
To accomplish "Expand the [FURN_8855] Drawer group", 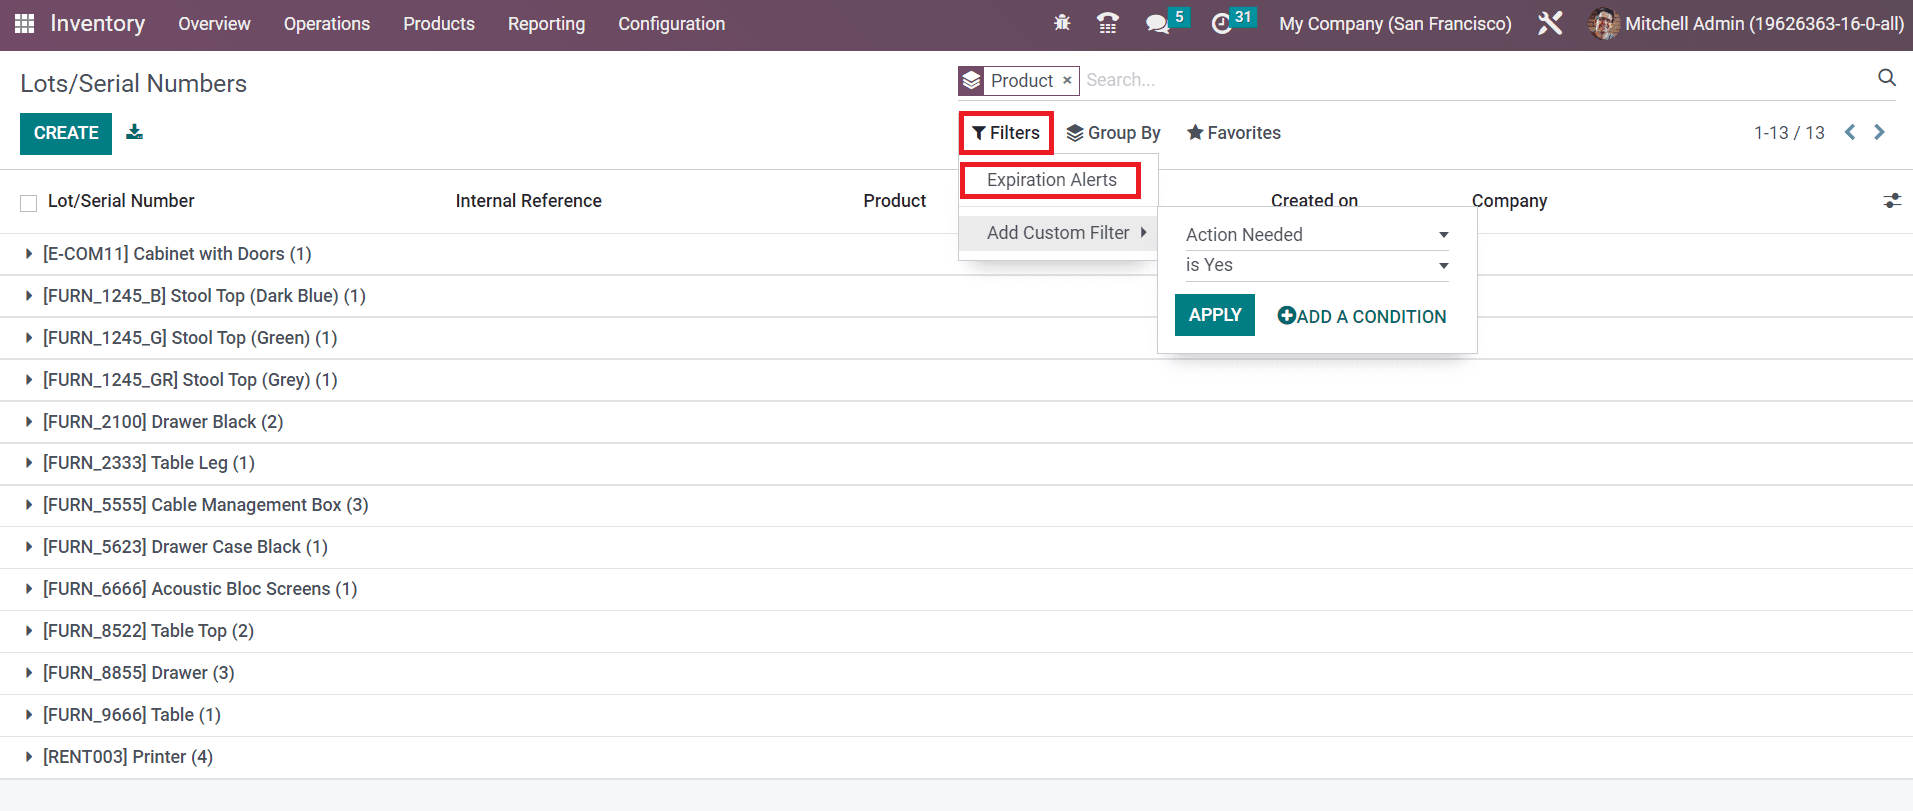I will [x=138, y=673].
